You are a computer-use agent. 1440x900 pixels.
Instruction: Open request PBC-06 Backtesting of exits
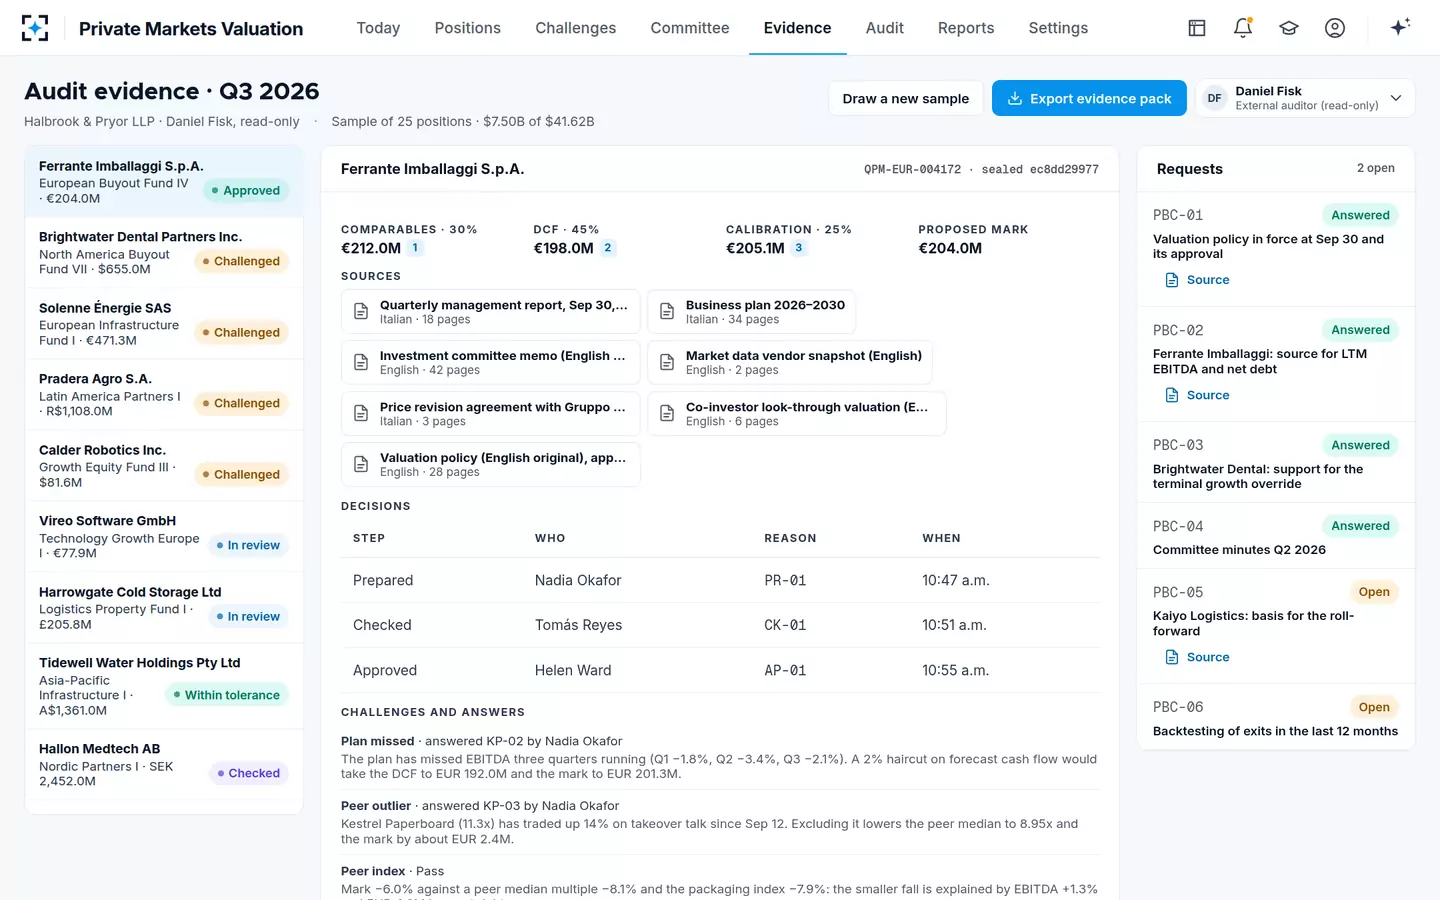[x=1276, y=718]
